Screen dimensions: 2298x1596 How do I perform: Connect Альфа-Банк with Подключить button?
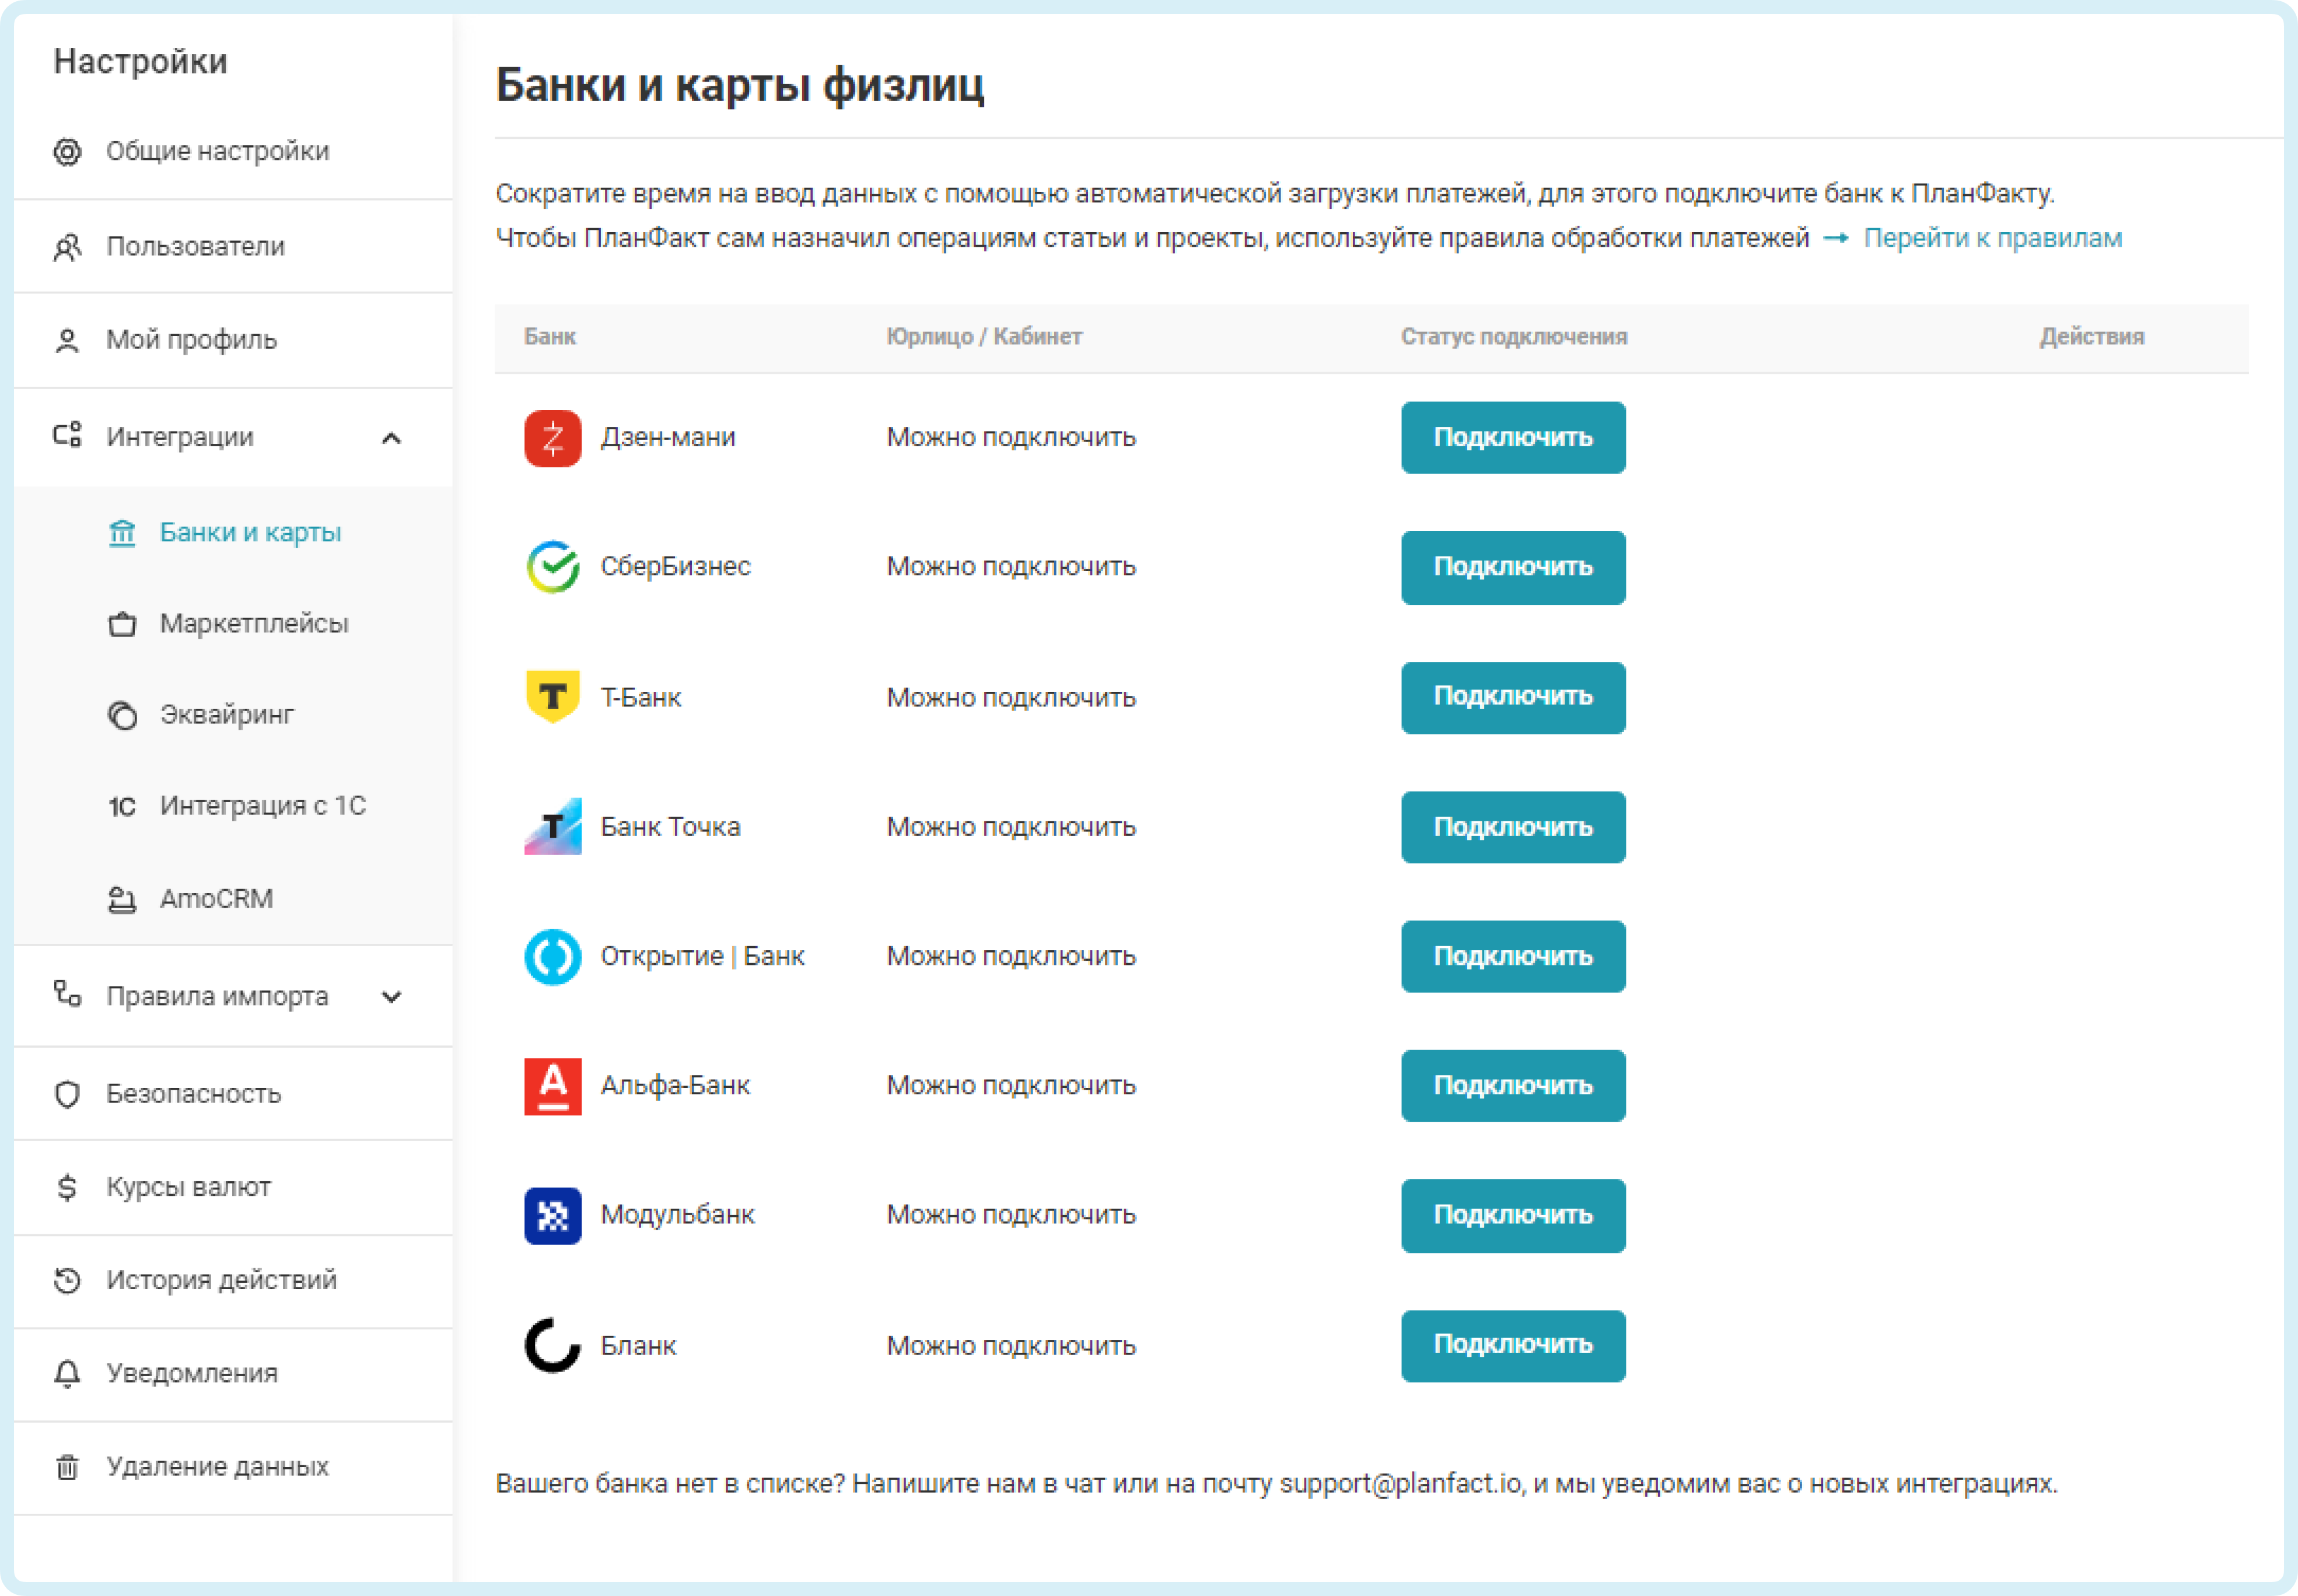1513,1086
